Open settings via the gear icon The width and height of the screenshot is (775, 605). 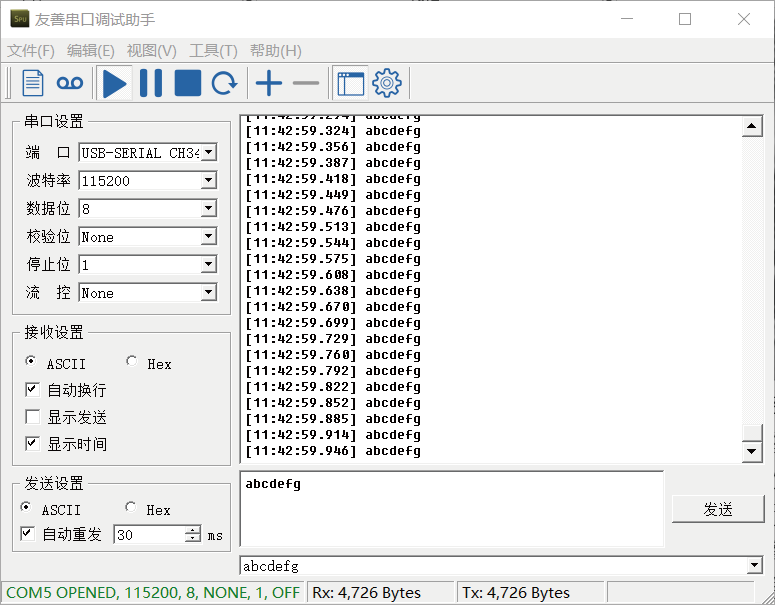387,83
